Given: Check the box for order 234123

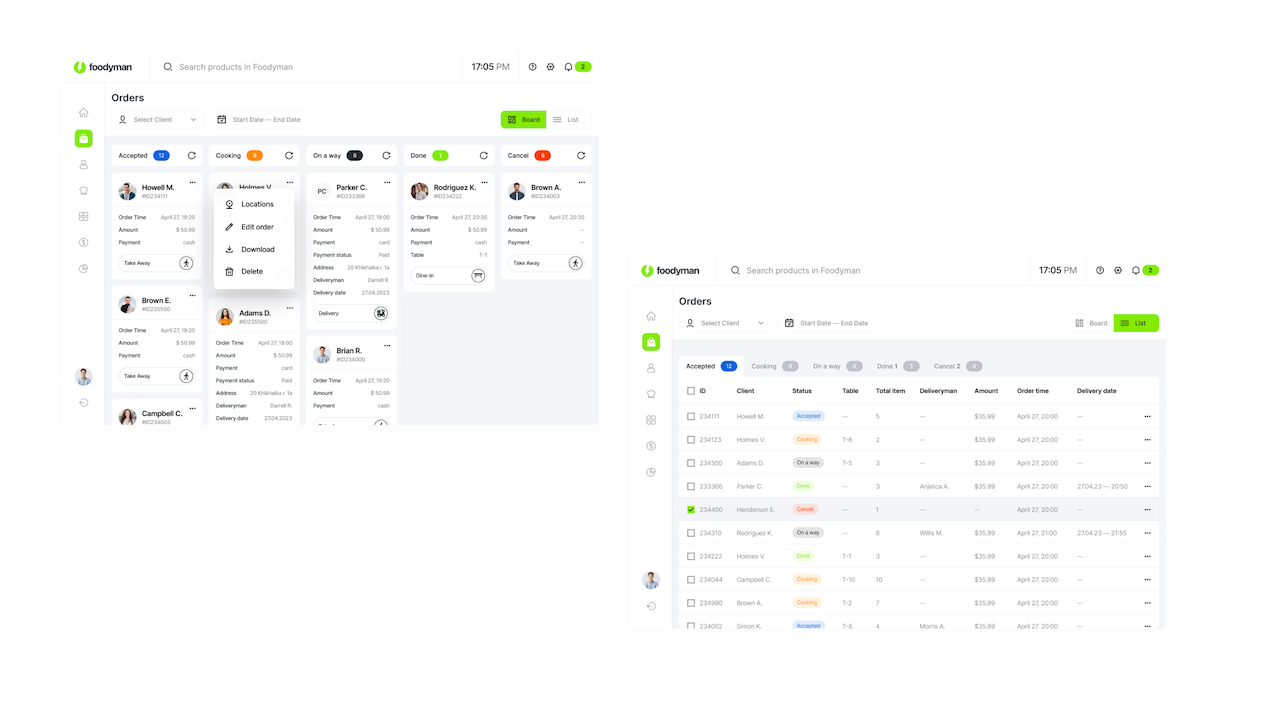Looking at the screenshot, I should pos(691,440).
